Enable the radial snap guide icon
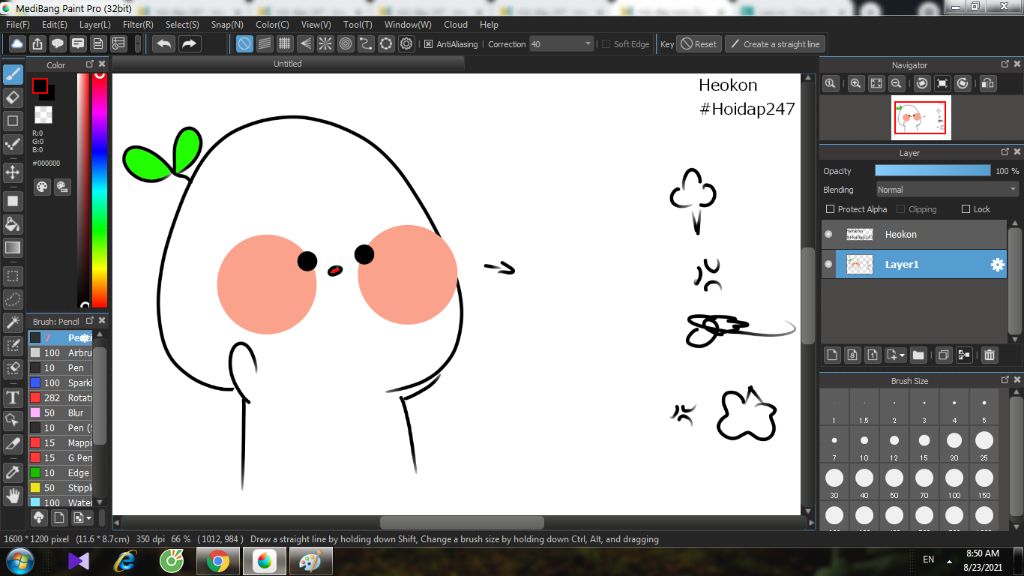This screenshot has height=576, width=1024. click(x=325, y=44)
